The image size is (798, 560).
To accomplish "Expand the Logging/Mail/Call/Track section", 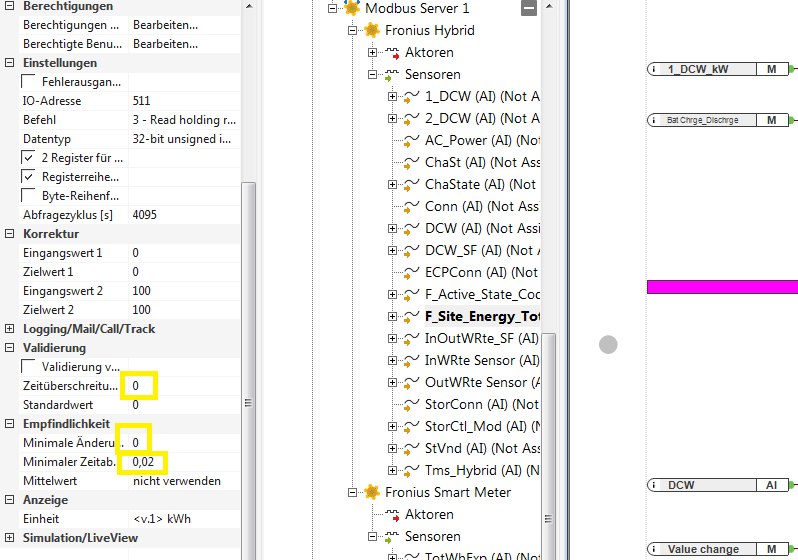I will point(9,329).
